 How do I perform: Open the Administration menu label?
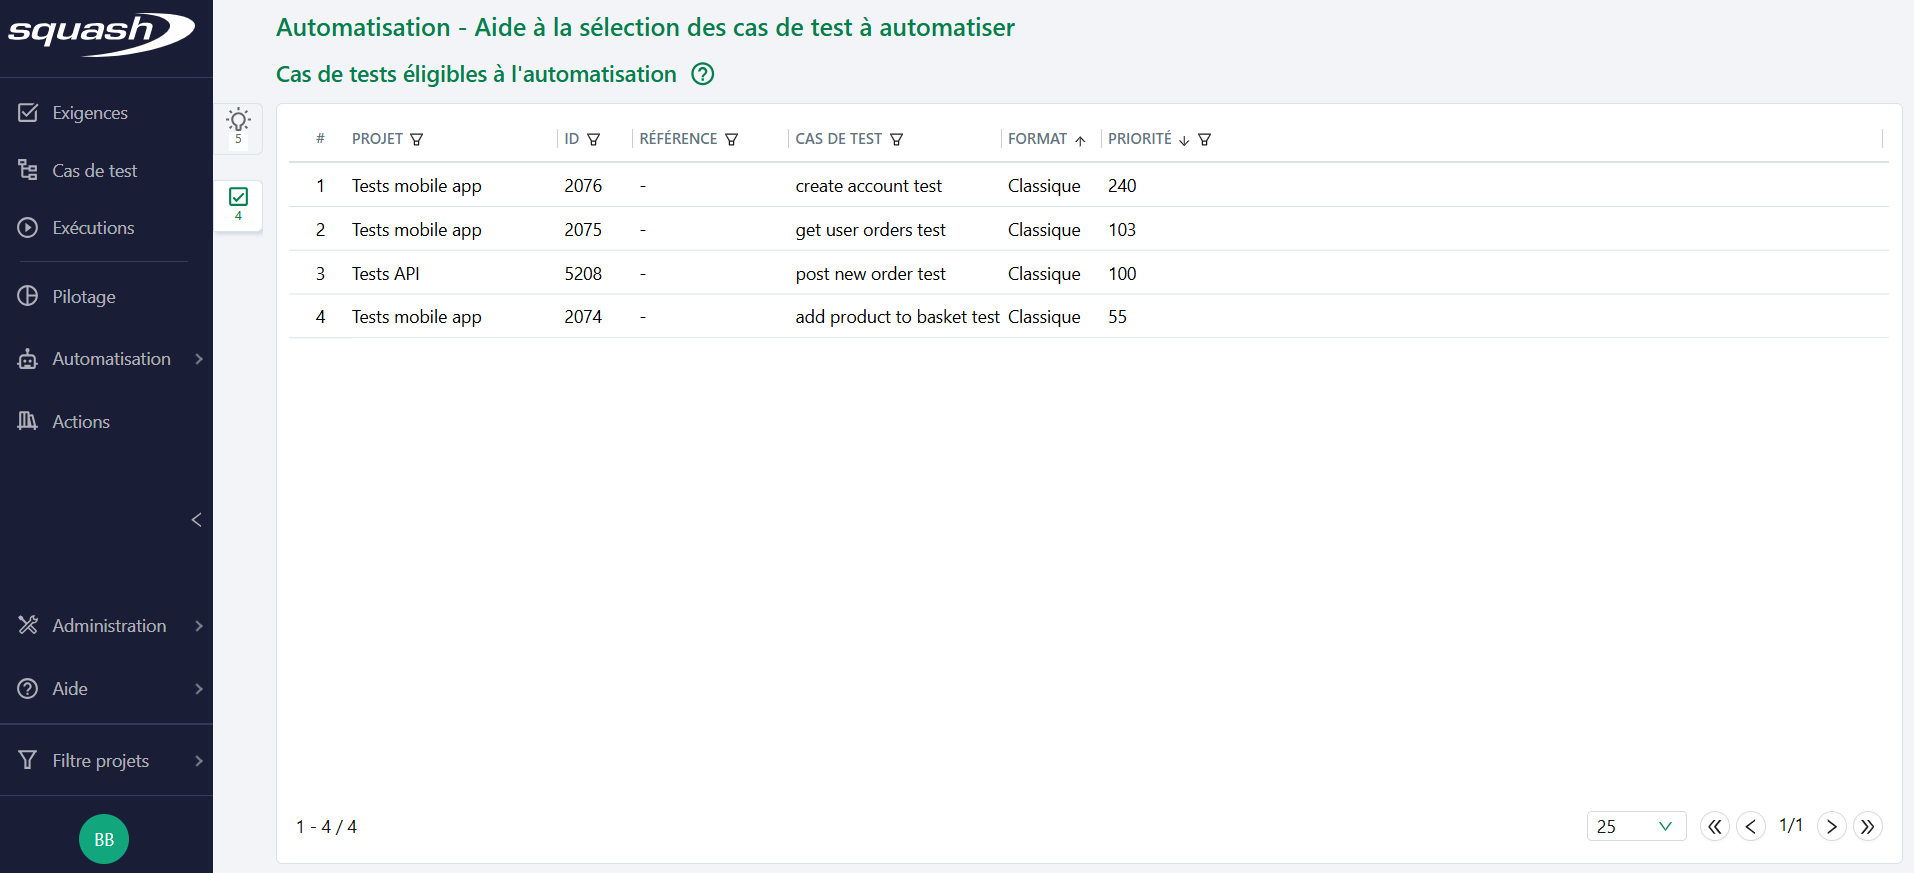point(109,626)
